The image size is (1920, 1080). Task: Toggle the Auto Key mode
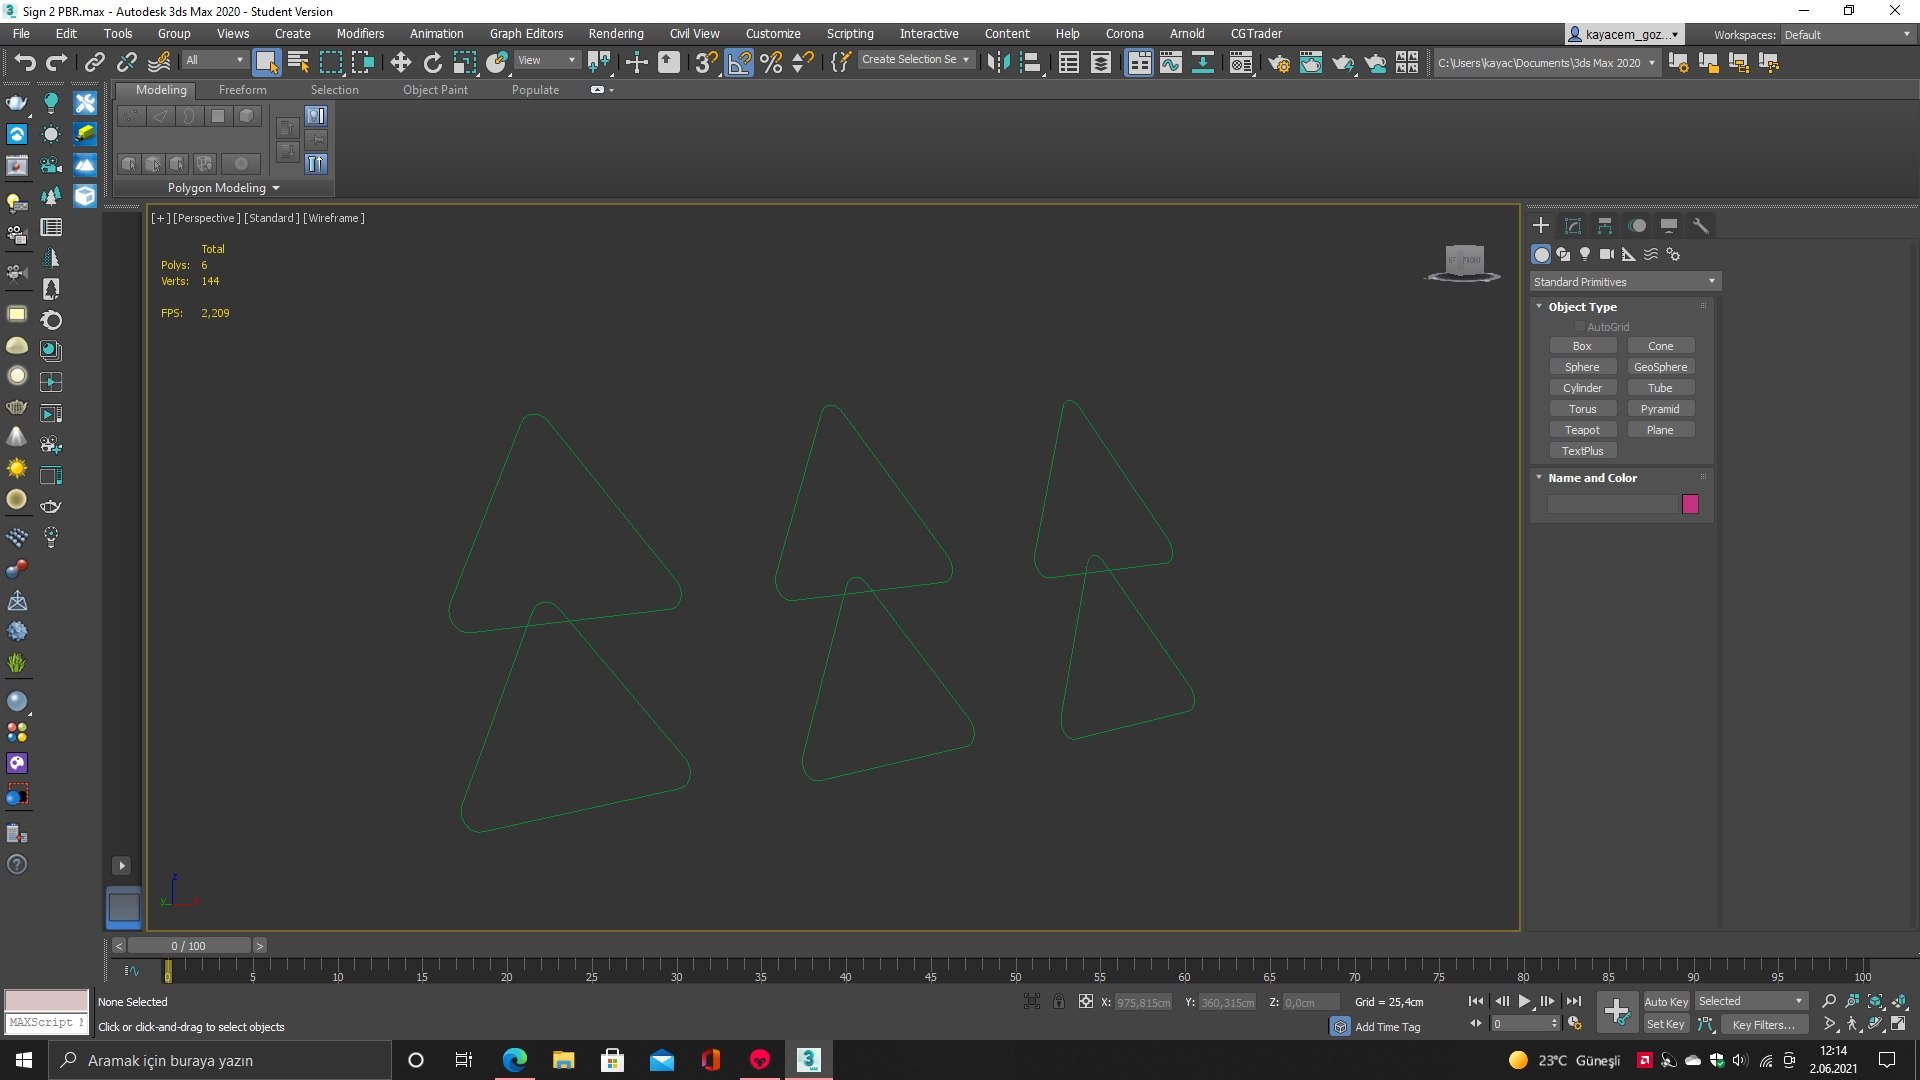[x=1665, y=1001]
